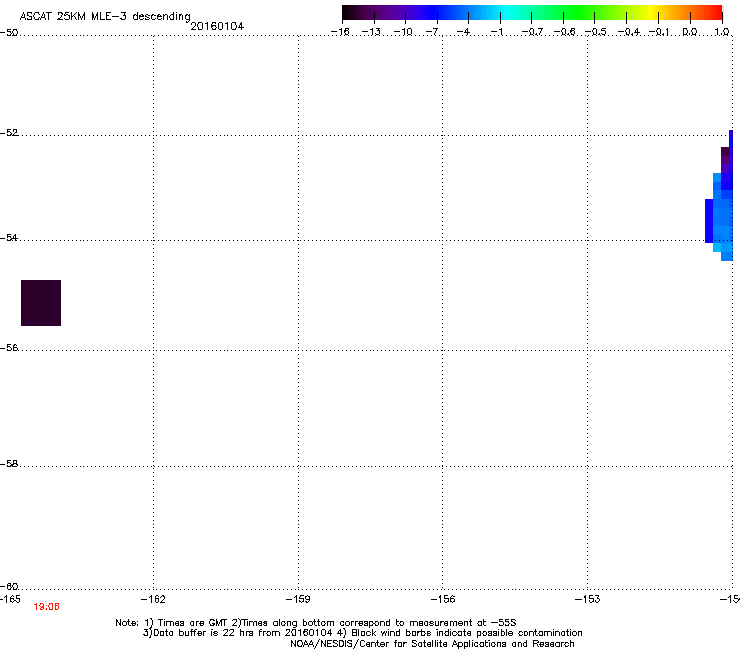Click the color bar tick label -13
The width and height of the screenshot is (740, 650).
[x=372, y=32]
